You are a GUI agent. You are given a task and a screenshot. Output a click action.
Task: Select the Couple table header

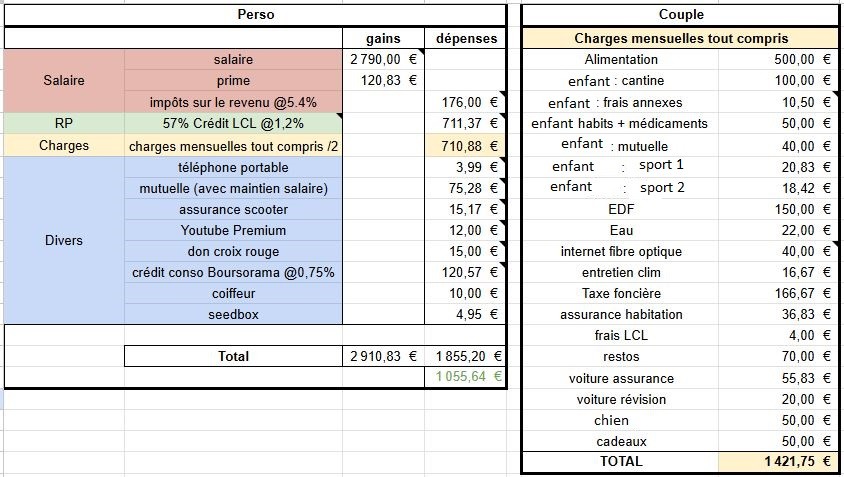click(680, 15)
